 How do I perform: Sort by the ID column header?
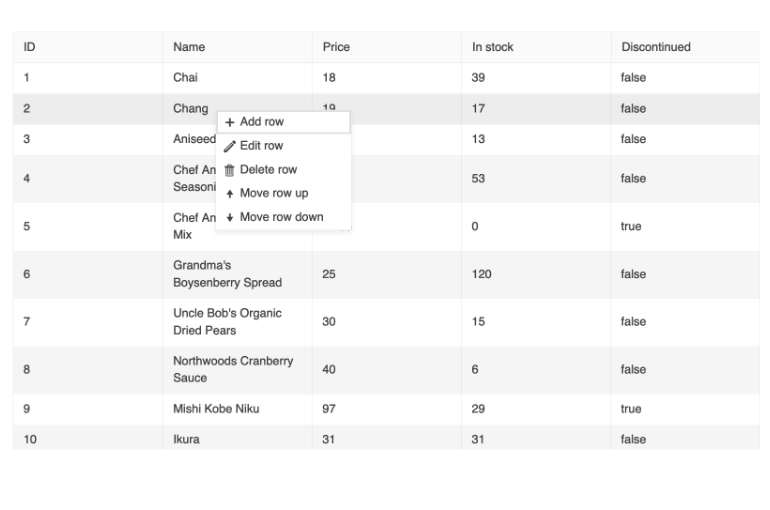tap(30, 47)
